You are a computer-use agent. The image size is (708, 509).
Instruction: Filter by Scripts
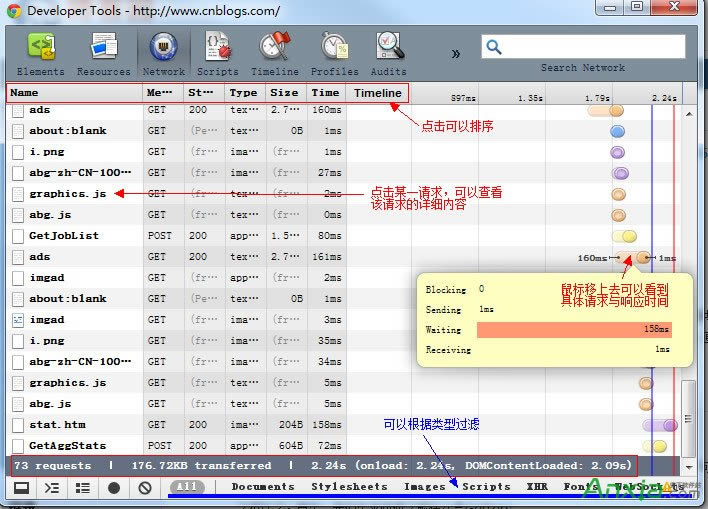[x=486, y=487]
